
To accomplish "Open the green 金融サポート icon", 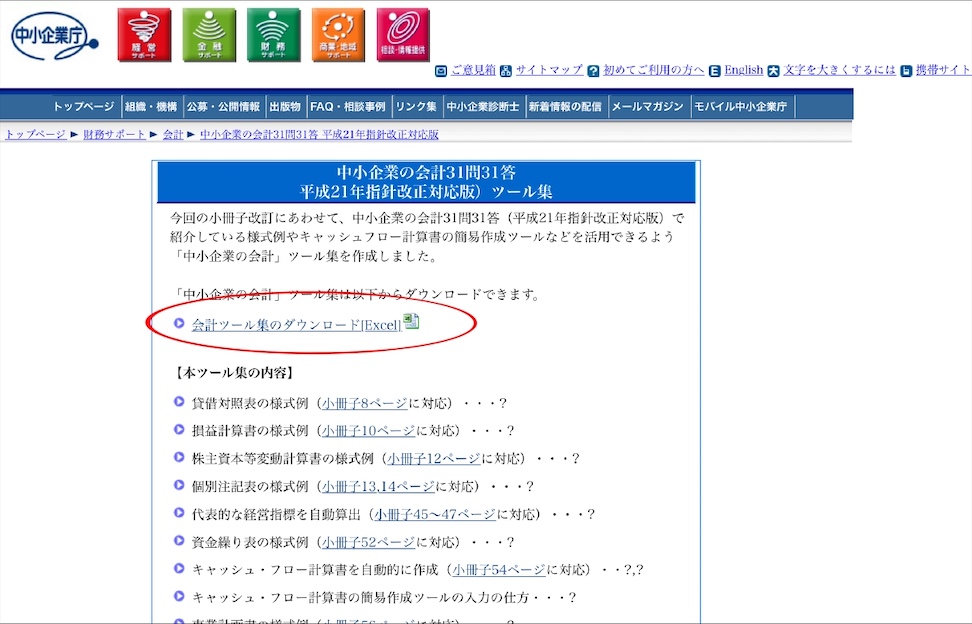I will click(209, 35).
